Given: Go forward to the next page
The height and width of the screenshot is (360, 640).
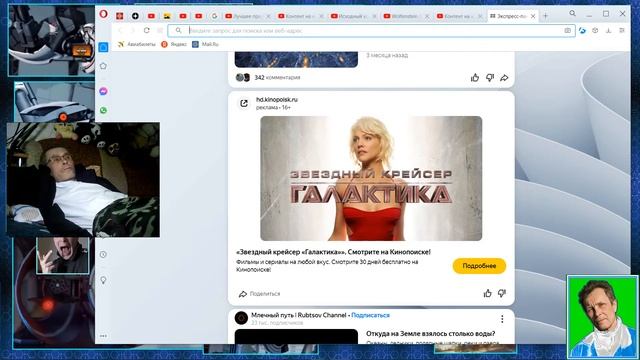Looking at the screenshot, I should (133, 30).
